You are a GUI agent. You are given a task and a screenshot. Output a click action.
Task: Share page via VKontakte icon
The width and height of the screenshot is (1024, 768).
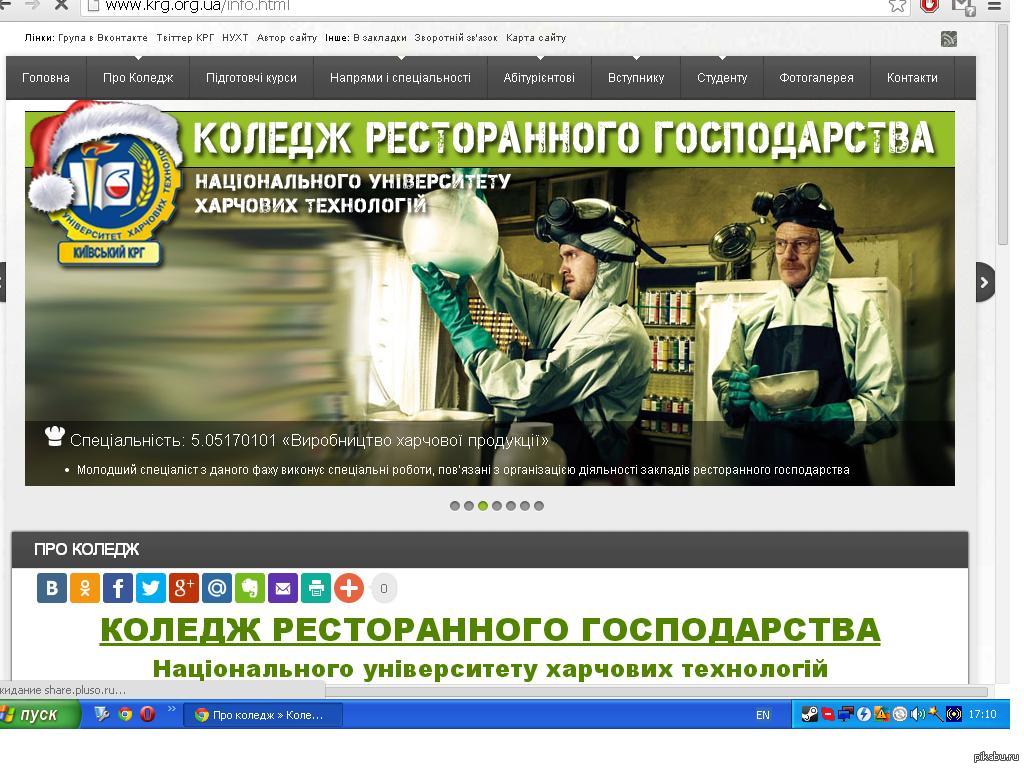point(52,588)
